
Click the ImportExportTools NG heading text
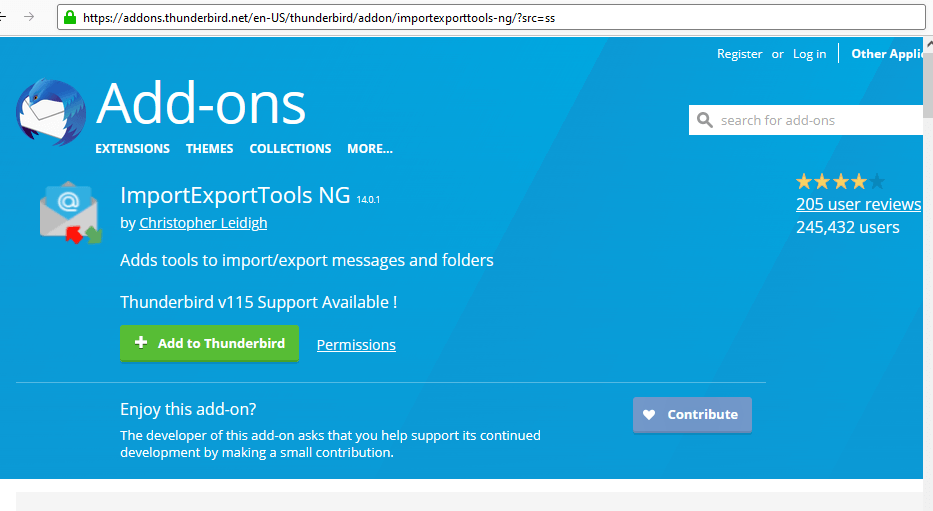(x=235, y=195)
